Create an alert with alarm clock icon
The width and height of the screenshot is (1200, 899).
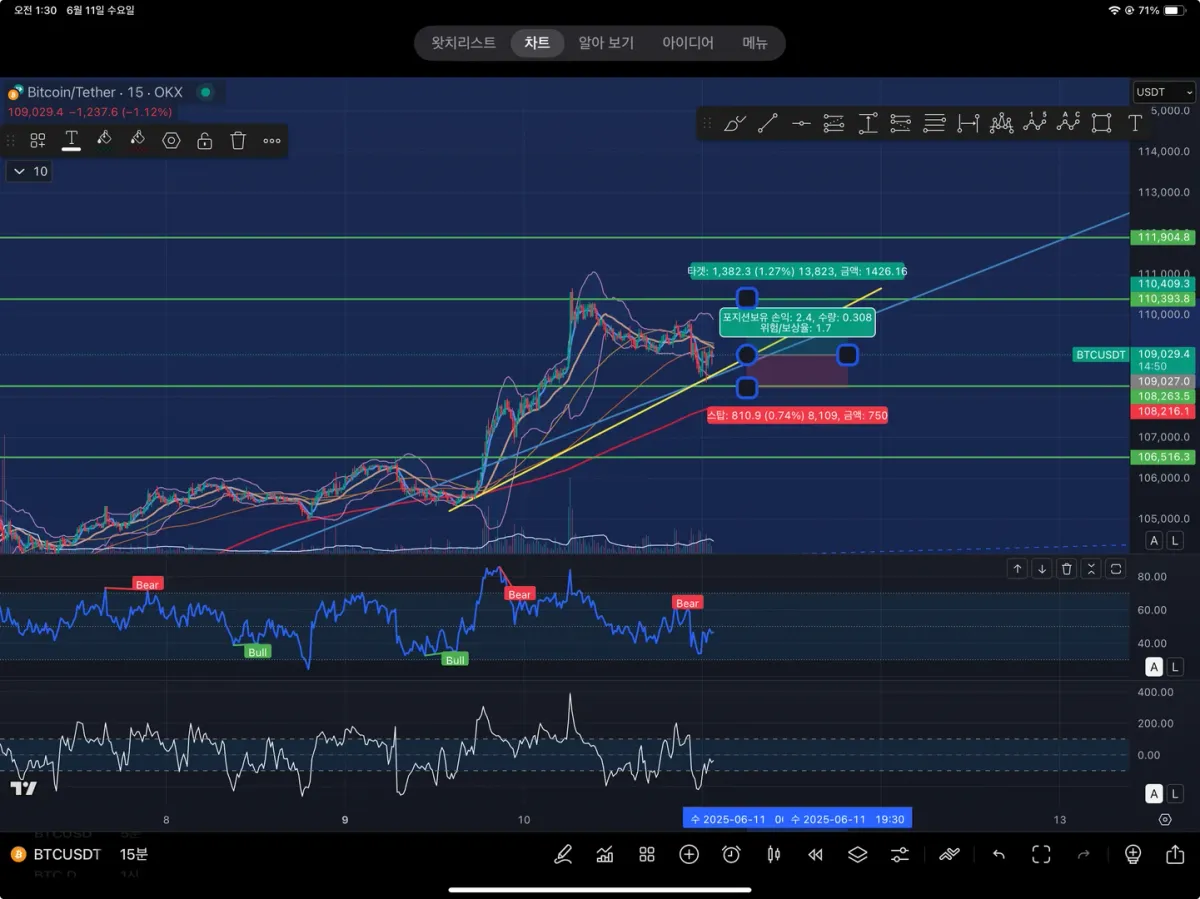731,854
